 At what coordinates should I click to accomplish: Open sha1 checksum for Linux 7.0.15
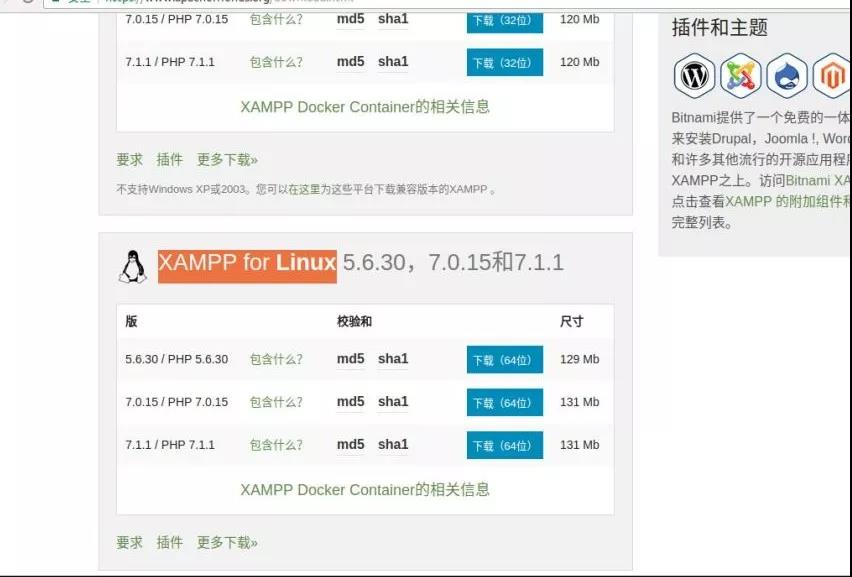[x=393, y=402]
